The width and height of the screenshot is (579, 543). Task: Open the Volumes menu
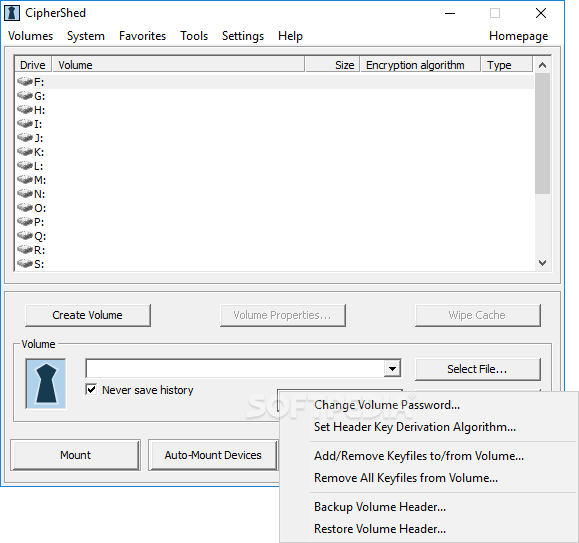pos(31,36)
